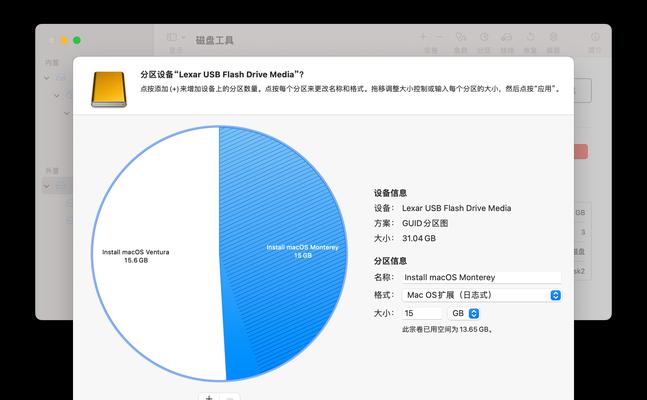
Task: Click sidebar view icon in Disk Utility toolbar
Action: pyautogui.click(x=172, y=38)
